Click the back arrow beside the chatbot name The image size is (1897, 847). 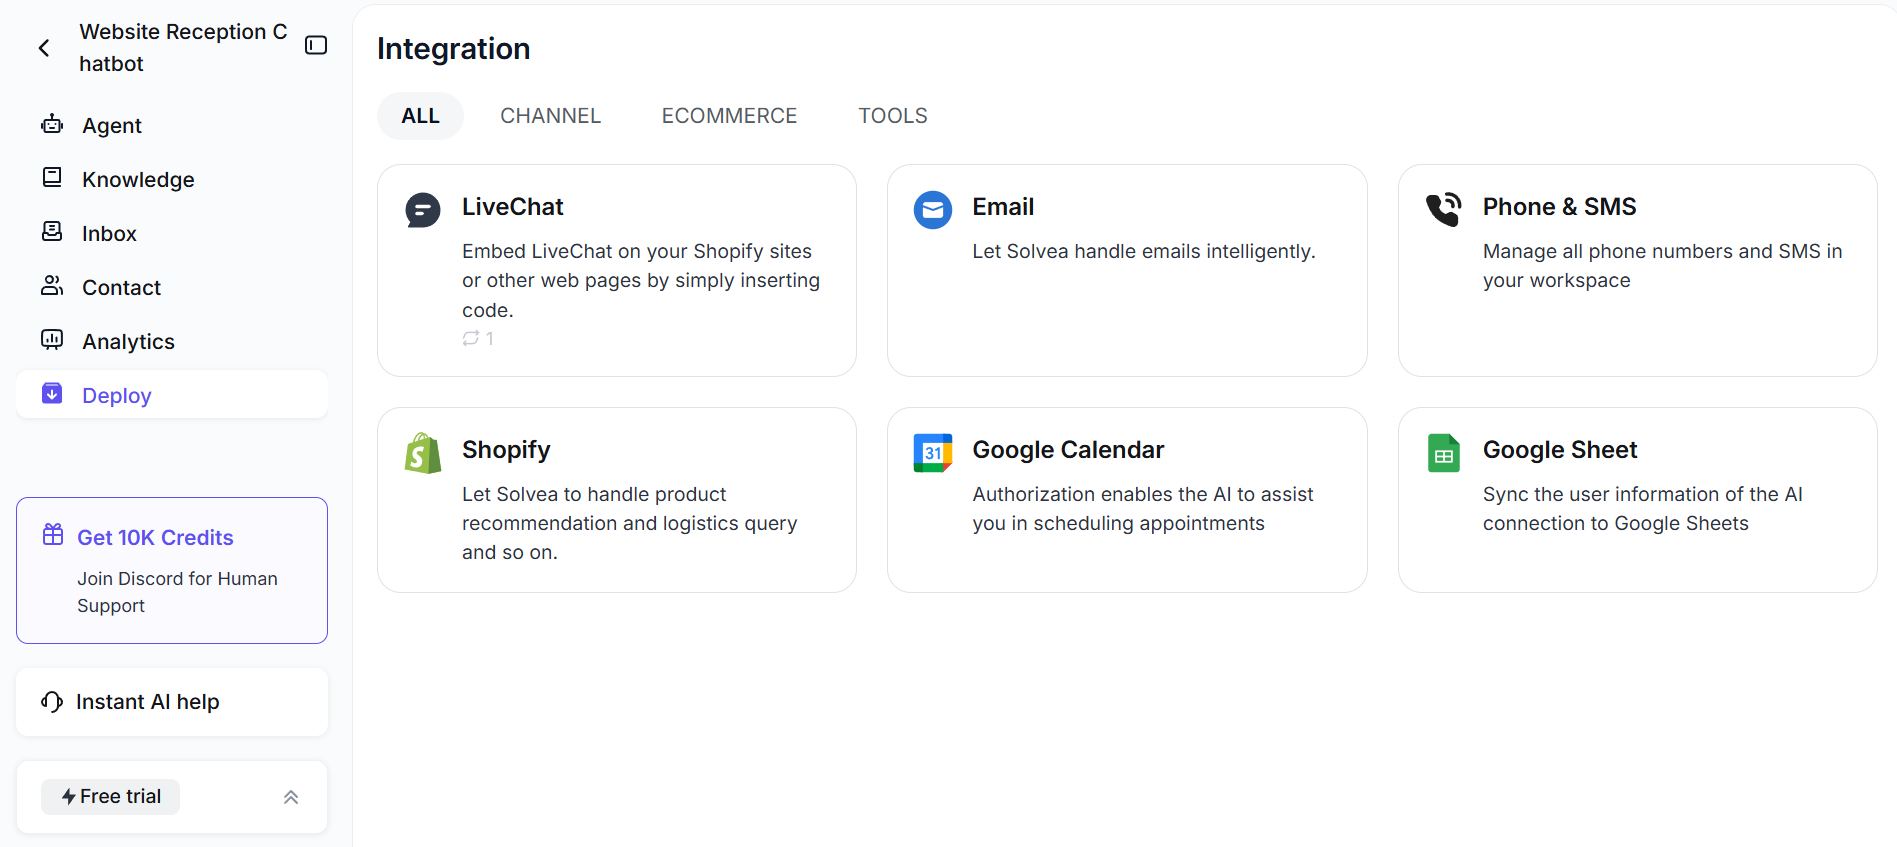pyautogui.click(x=44, y=48)
